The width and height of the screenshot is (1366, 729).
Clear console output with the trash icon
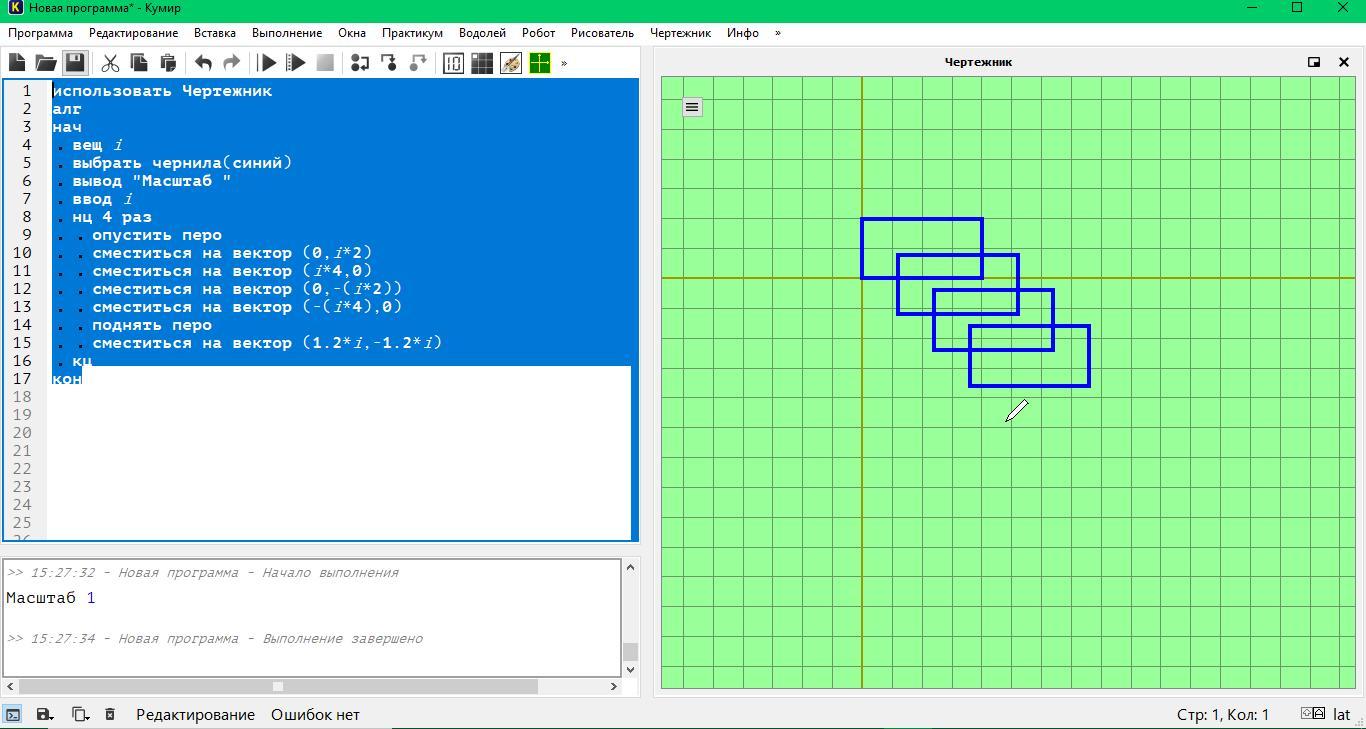point(110,714)
